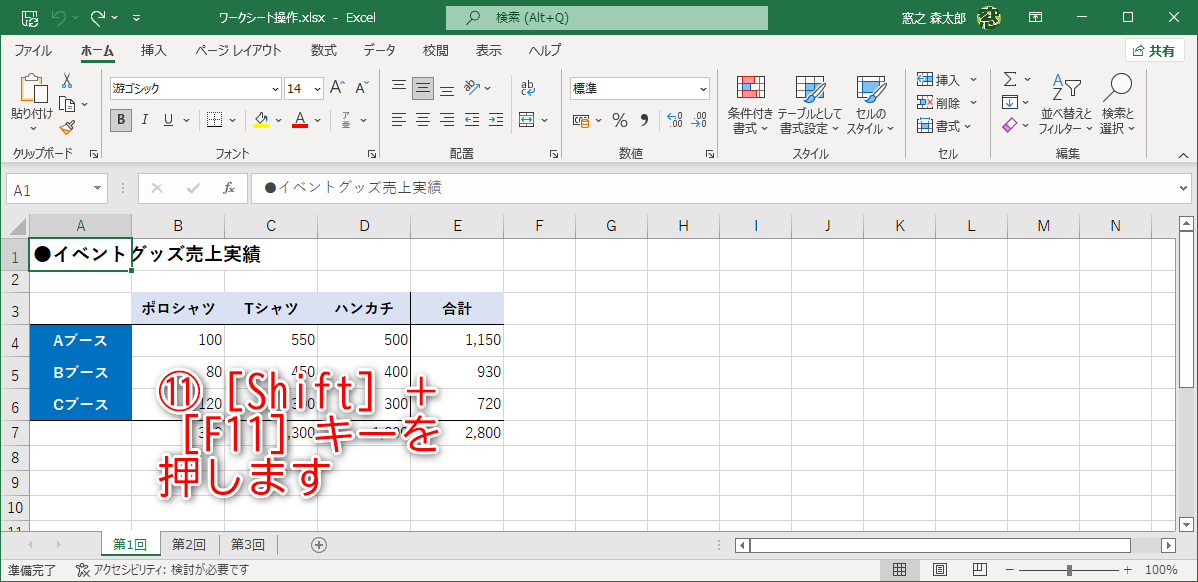Open the ファイル tab

click(33, 50)
